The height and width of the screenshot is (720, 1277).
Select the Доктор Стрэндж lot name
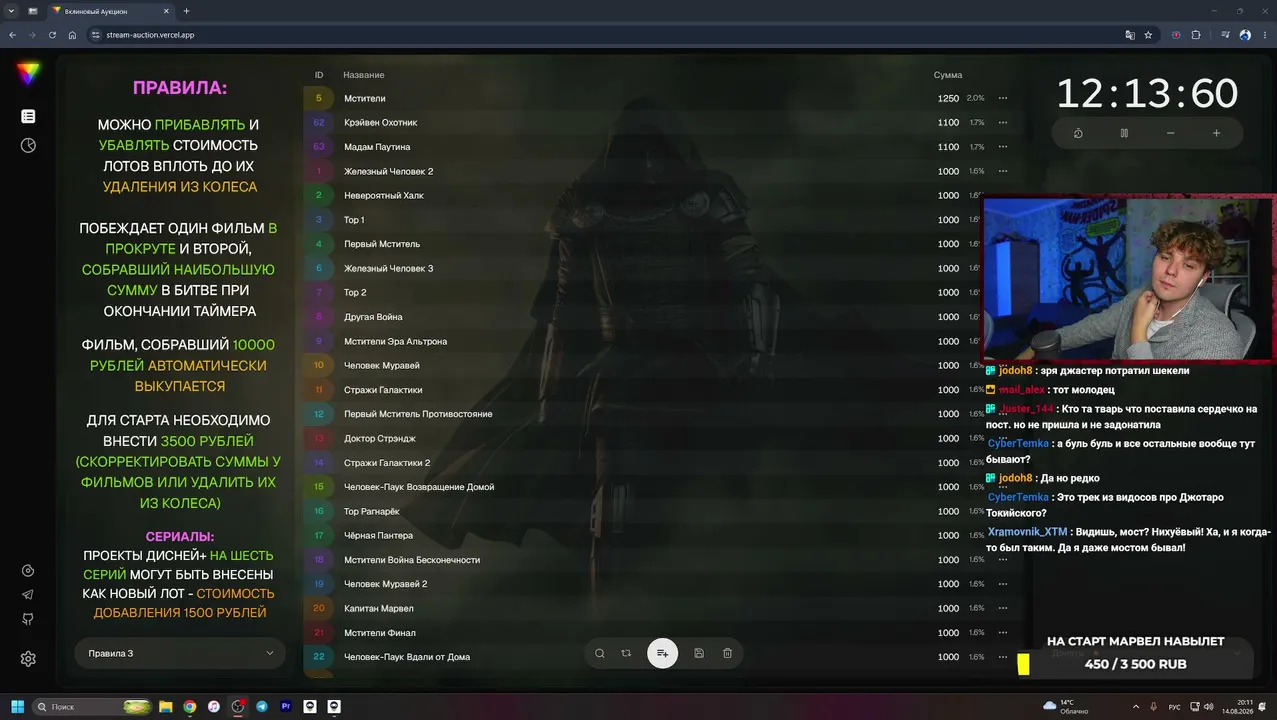pos(380,438)
